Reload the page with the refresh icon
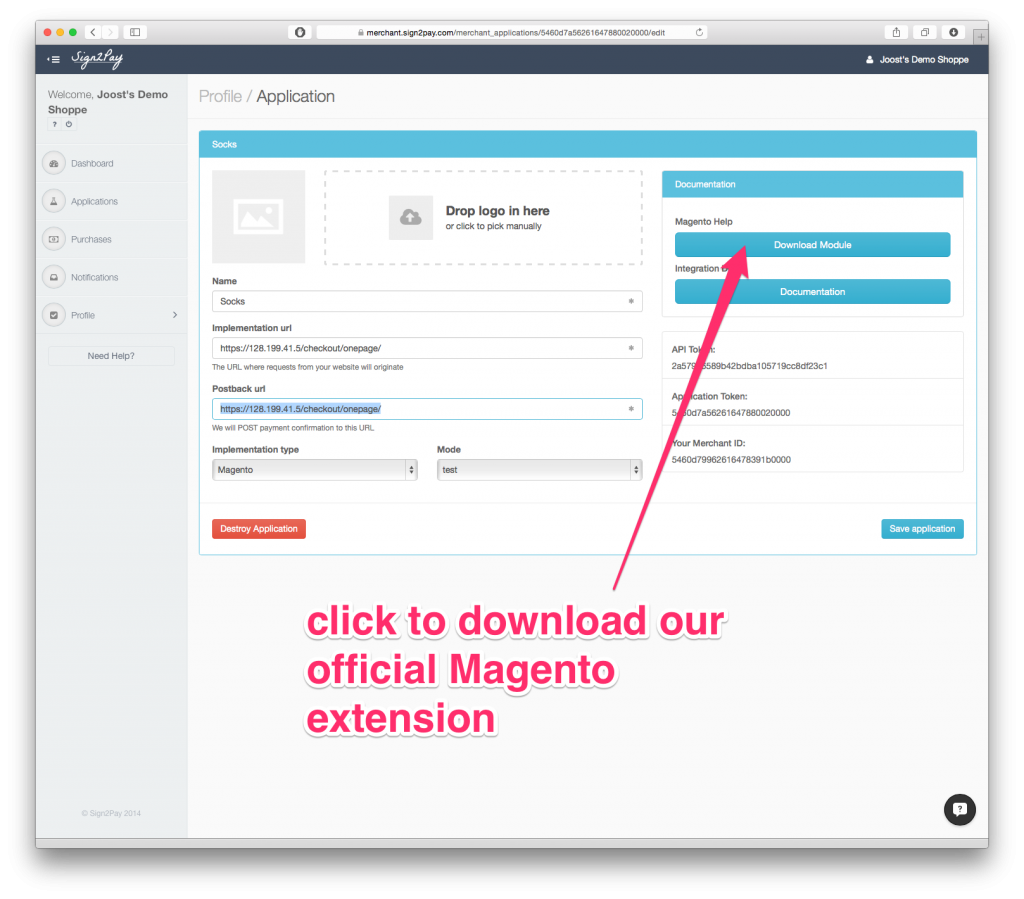The image size is (1024, 899). pyautogui.click(x=699, y=32)
